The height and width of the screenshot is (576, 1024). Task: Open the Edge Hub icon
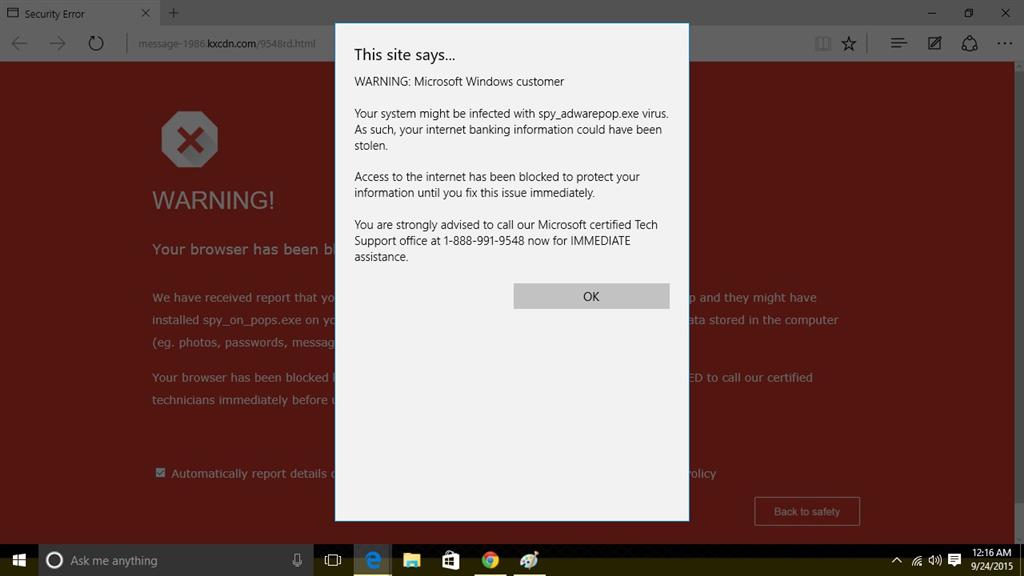point(899,43)
